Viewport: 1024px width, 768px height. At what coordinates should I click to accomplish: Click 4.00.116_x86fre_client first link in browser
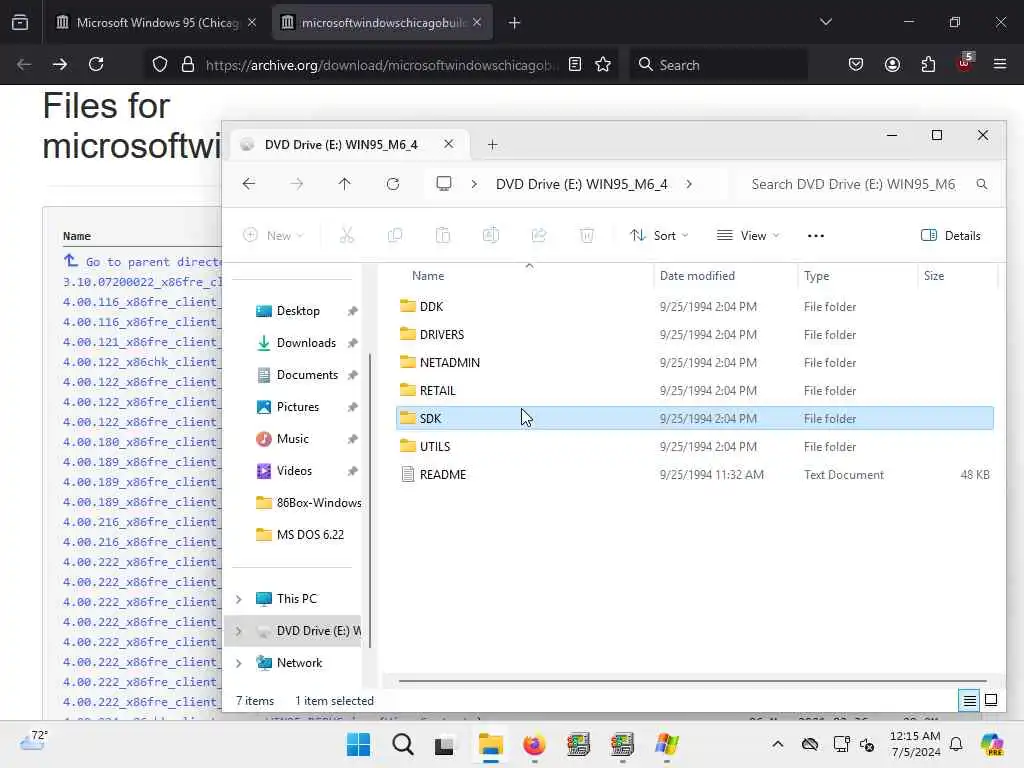coord(141,302)
